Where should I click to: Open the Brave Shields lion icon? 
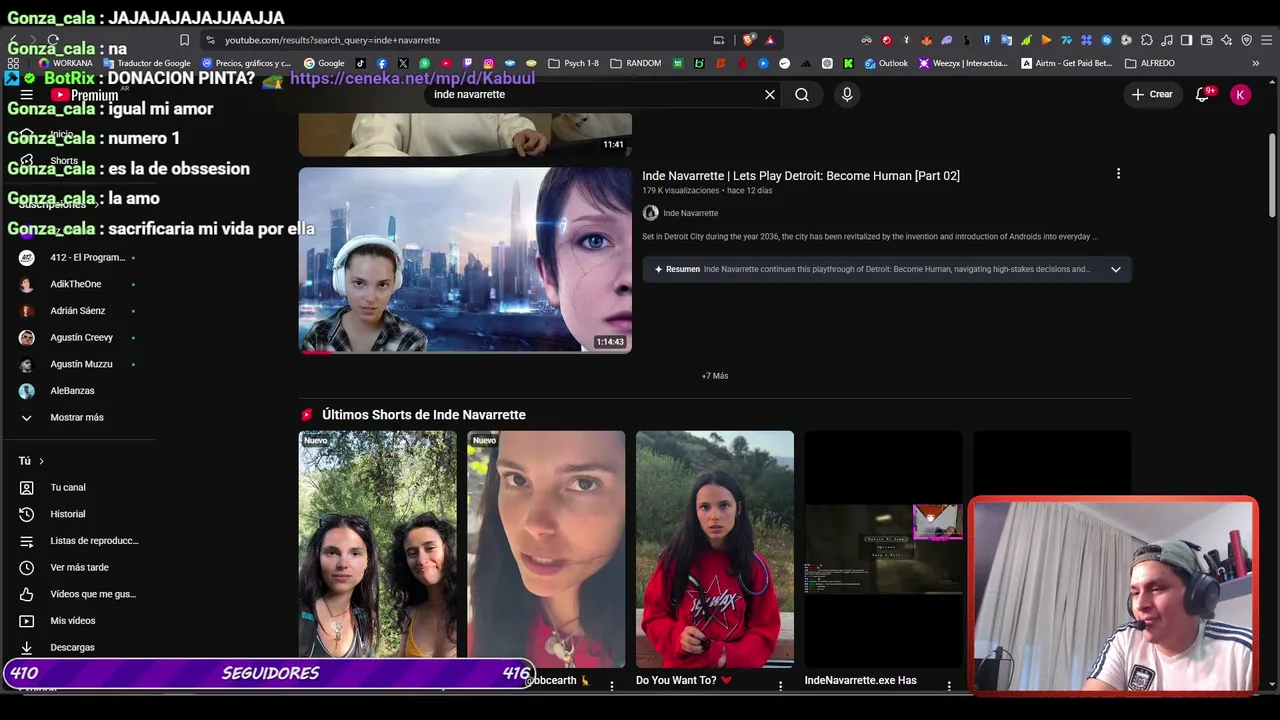748,40
